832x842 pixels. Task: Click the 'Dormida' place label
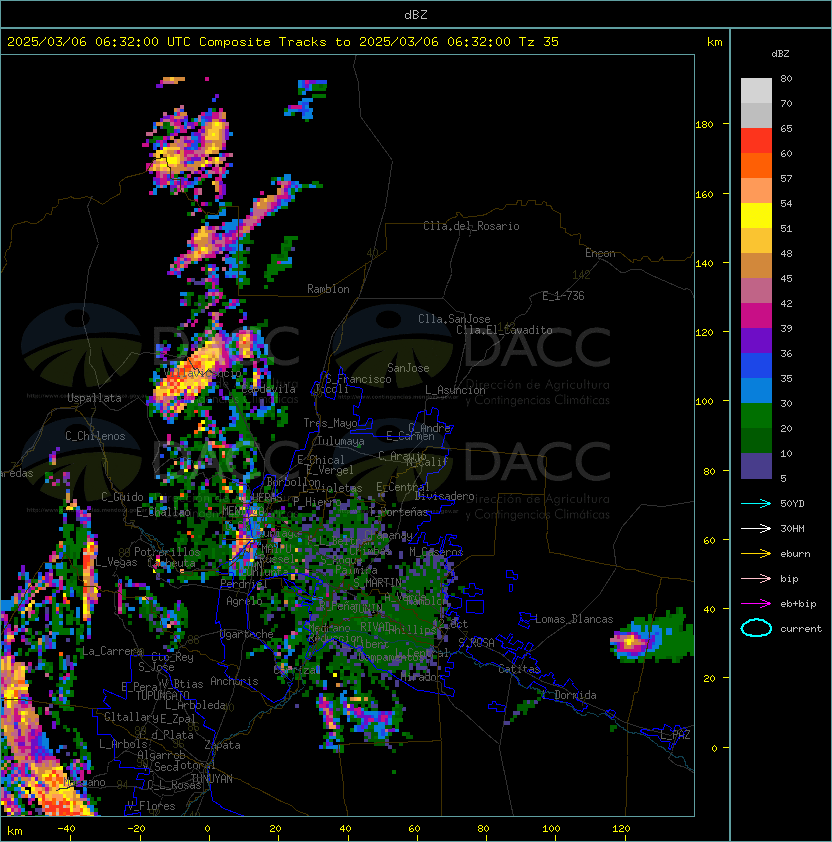pyautogui.click(x=575, y=695)
